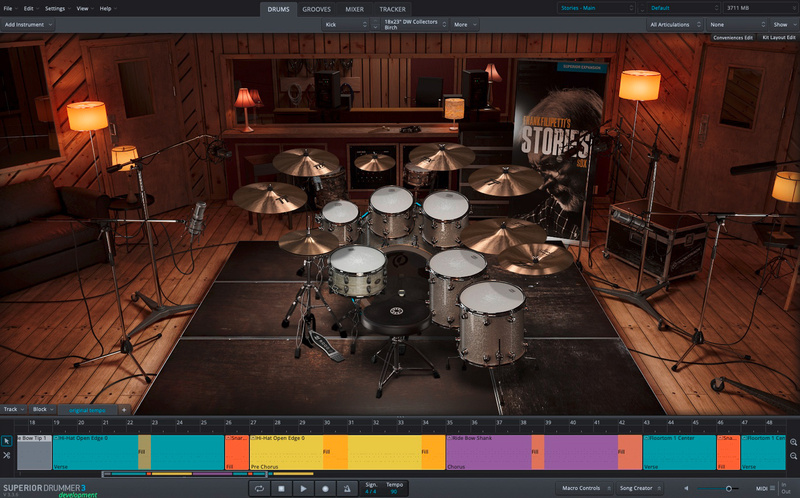800x498 pixels.
Task: Switch to the MIXER tab
Action: (x=354, y=9)
